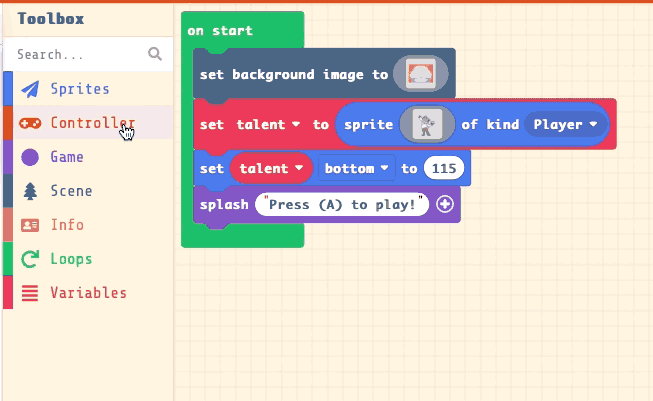Expand talent variable dropdown in red set block

tap(268, 124)
